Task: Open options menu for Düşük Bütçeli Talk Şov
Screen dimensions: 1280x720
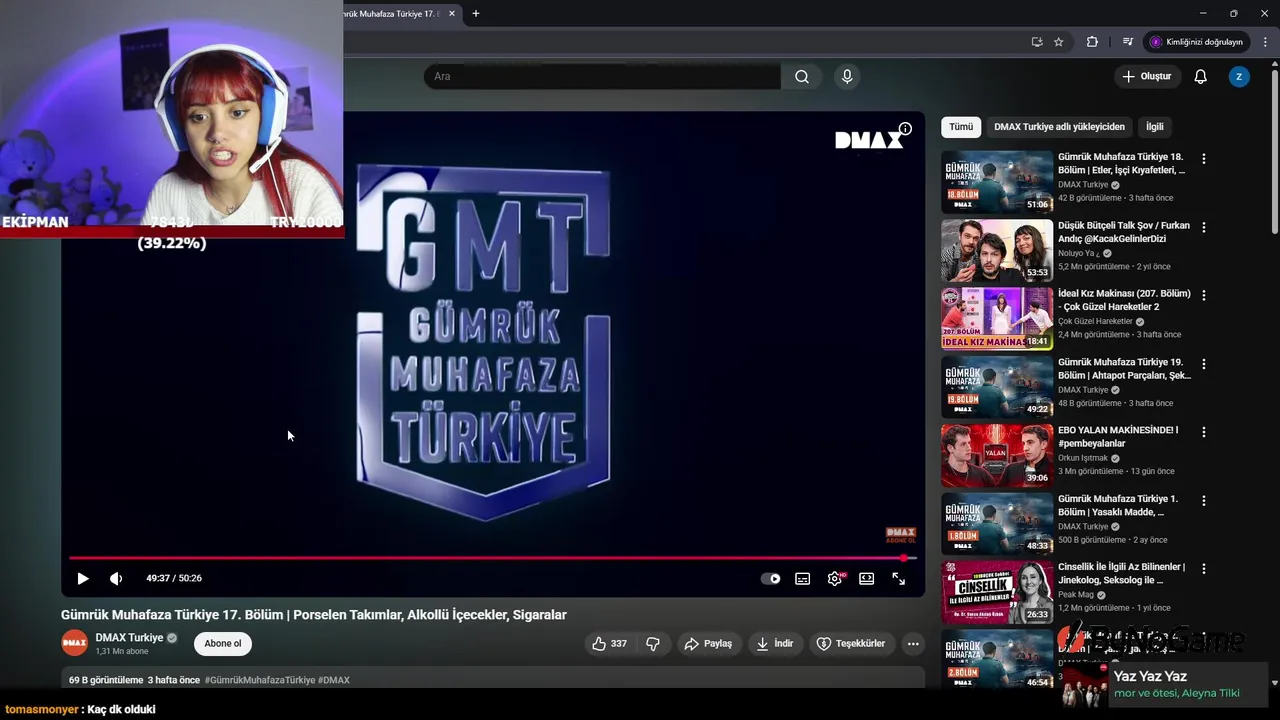Action: (x=1204, y=227)
